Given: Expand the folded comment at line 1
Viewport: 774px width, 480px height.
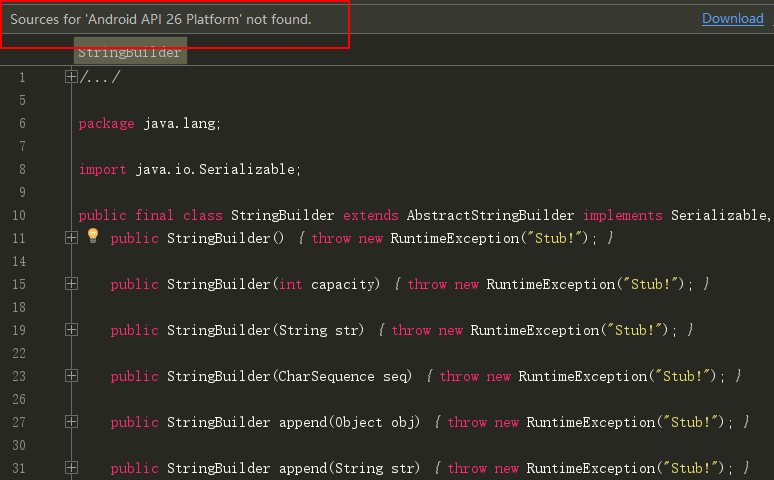Looking at the screenshot, I should [71, 77].
